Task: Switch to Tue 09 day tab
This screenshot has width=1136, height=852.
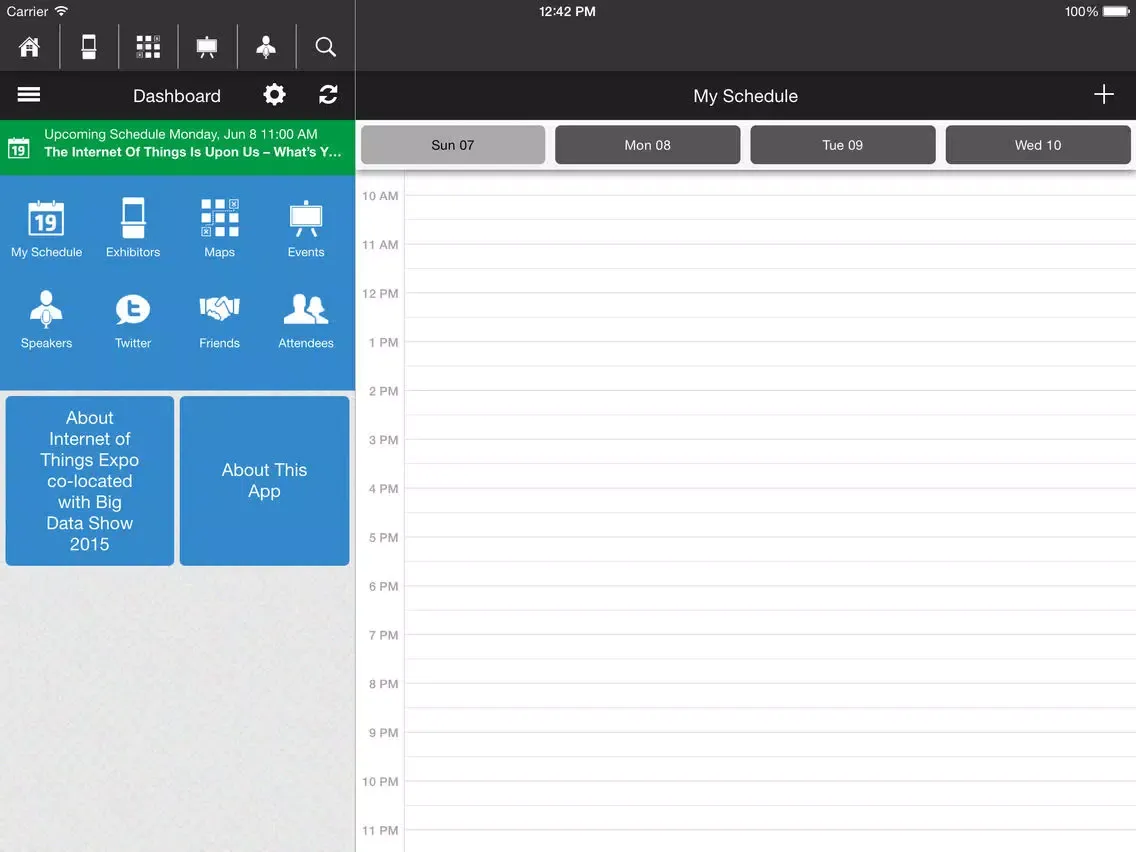Action: [x=843, y=145]
